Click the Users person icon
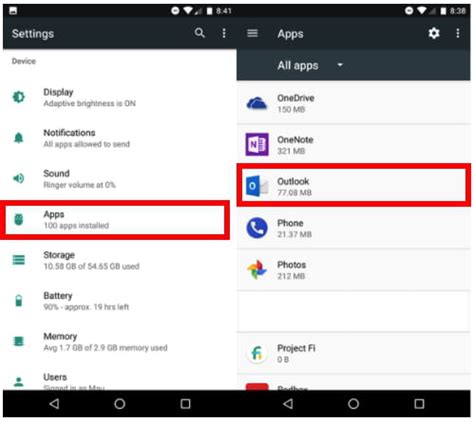Screen dimensions: 474x422 (19, 382)
